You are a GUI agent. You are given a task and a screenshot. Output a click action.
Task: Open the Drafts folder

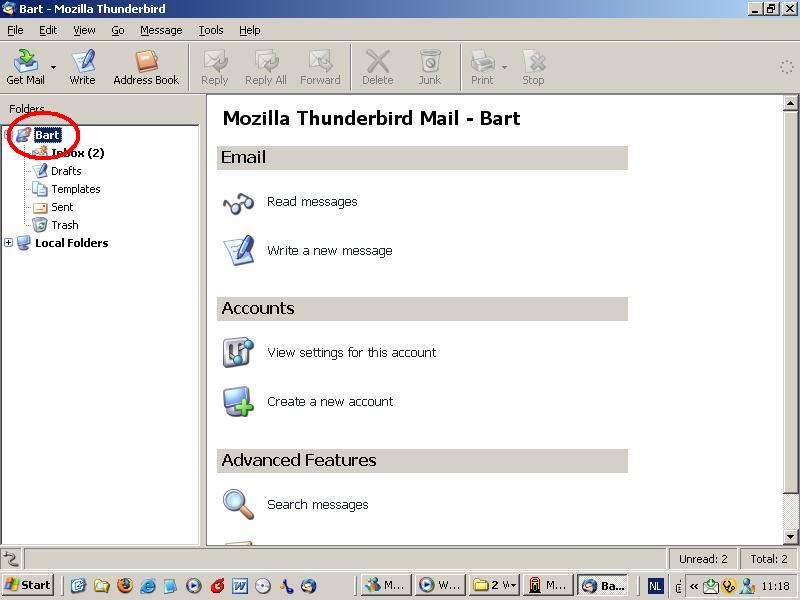[x=66, y=171]
